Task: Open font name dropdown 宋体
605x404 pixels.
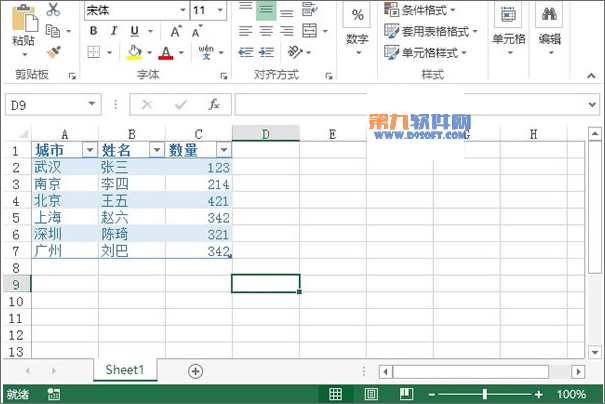Action: point(183,10)
